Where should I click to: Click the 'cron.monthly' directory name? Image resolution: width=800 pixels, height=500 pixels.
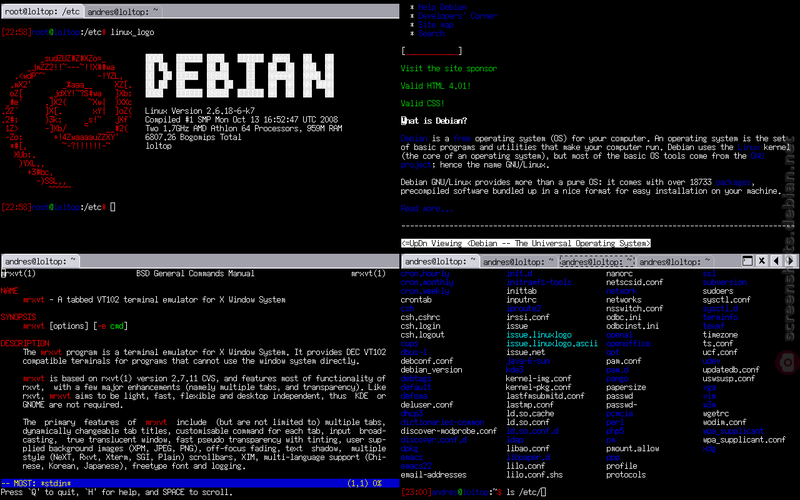pos(427,282)
